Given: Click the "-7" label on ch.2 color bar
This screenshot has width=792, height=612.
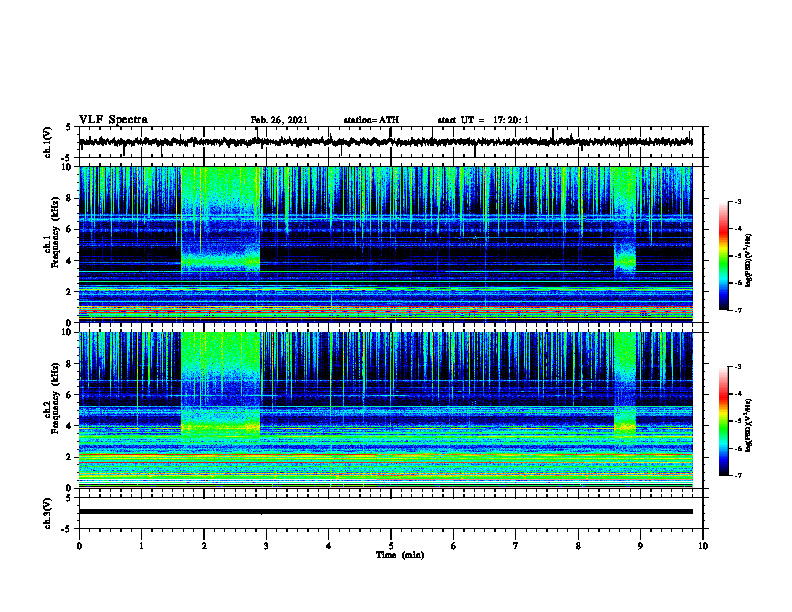Looking at the screenshot, I should click(737, 475).
